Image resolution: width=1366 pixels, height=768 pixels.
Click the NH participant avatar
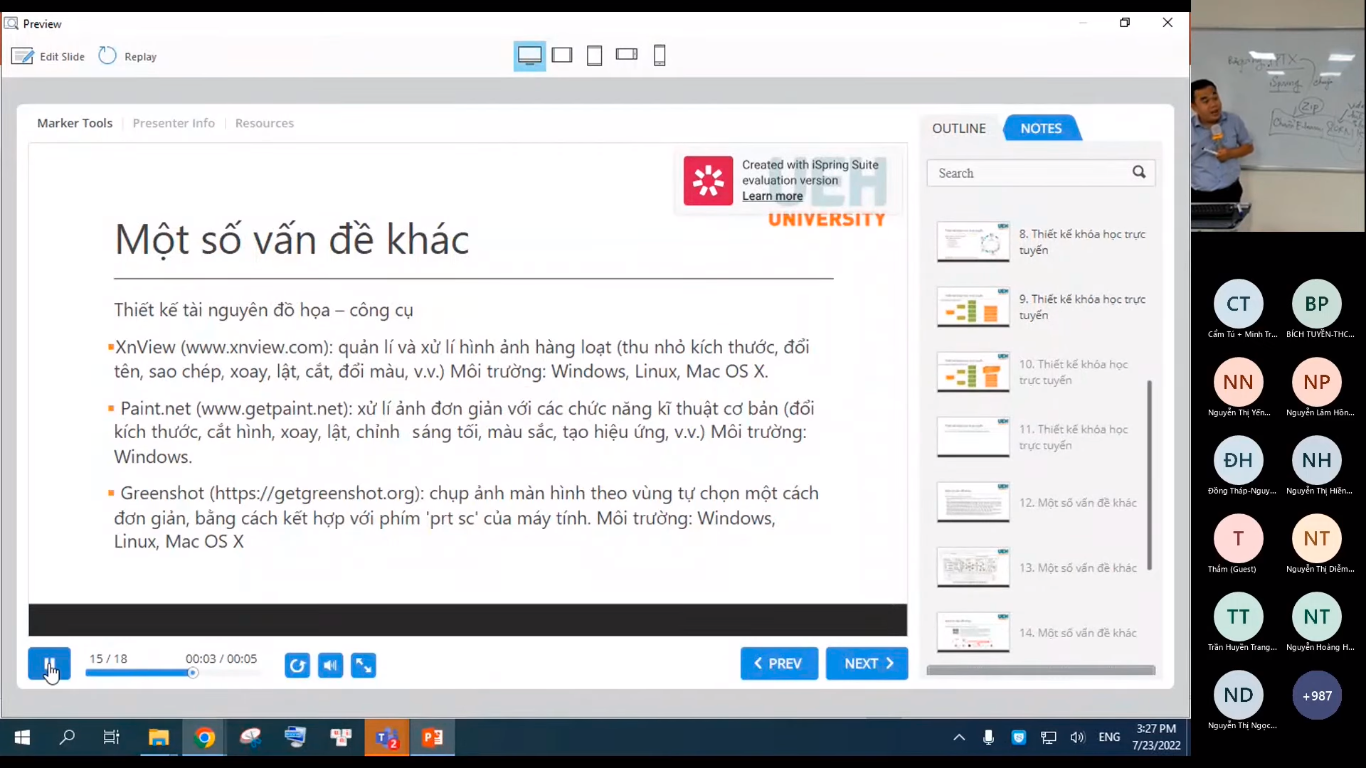pyautogui.click(x=1316, y=460)
